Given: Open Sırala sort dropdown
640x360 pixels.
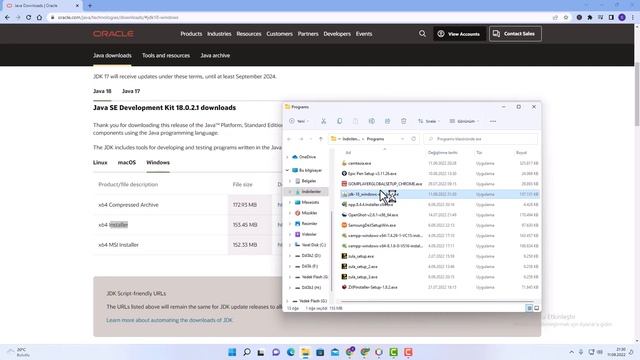Looking at the screenshot, I should [x=429, y=121].
